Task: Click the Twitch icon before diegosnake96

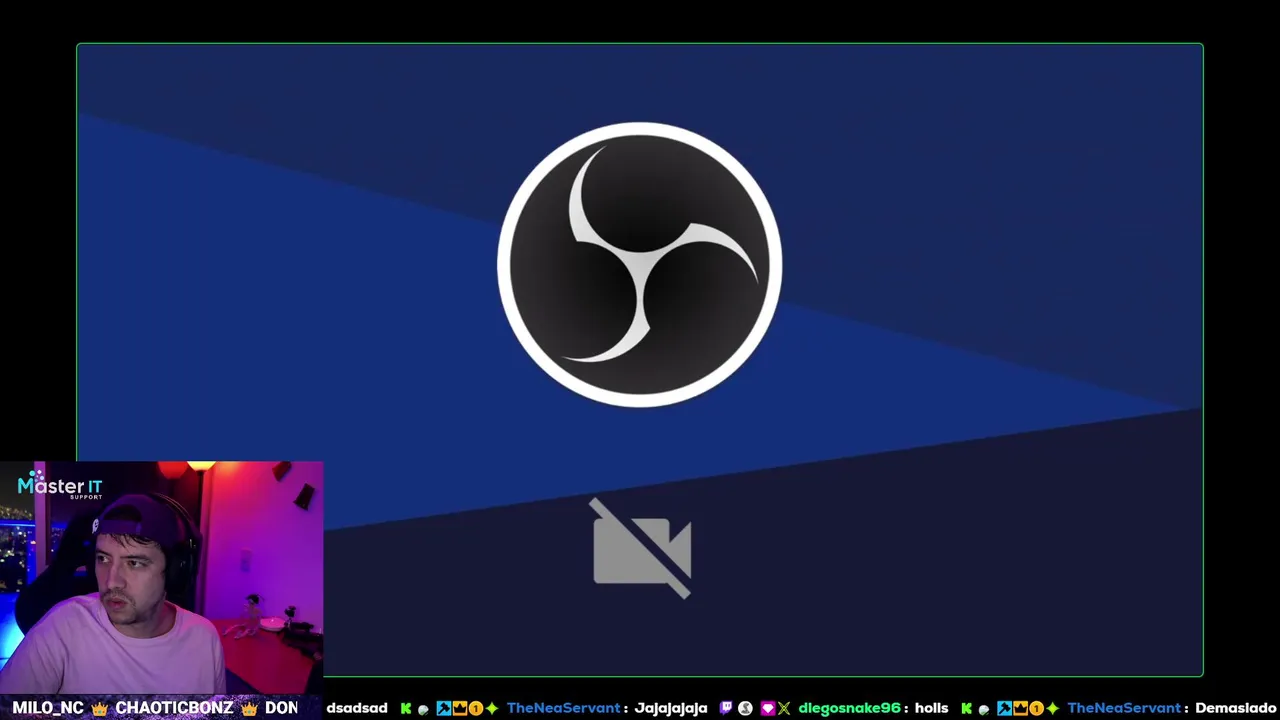Action: tap(726, 708)
